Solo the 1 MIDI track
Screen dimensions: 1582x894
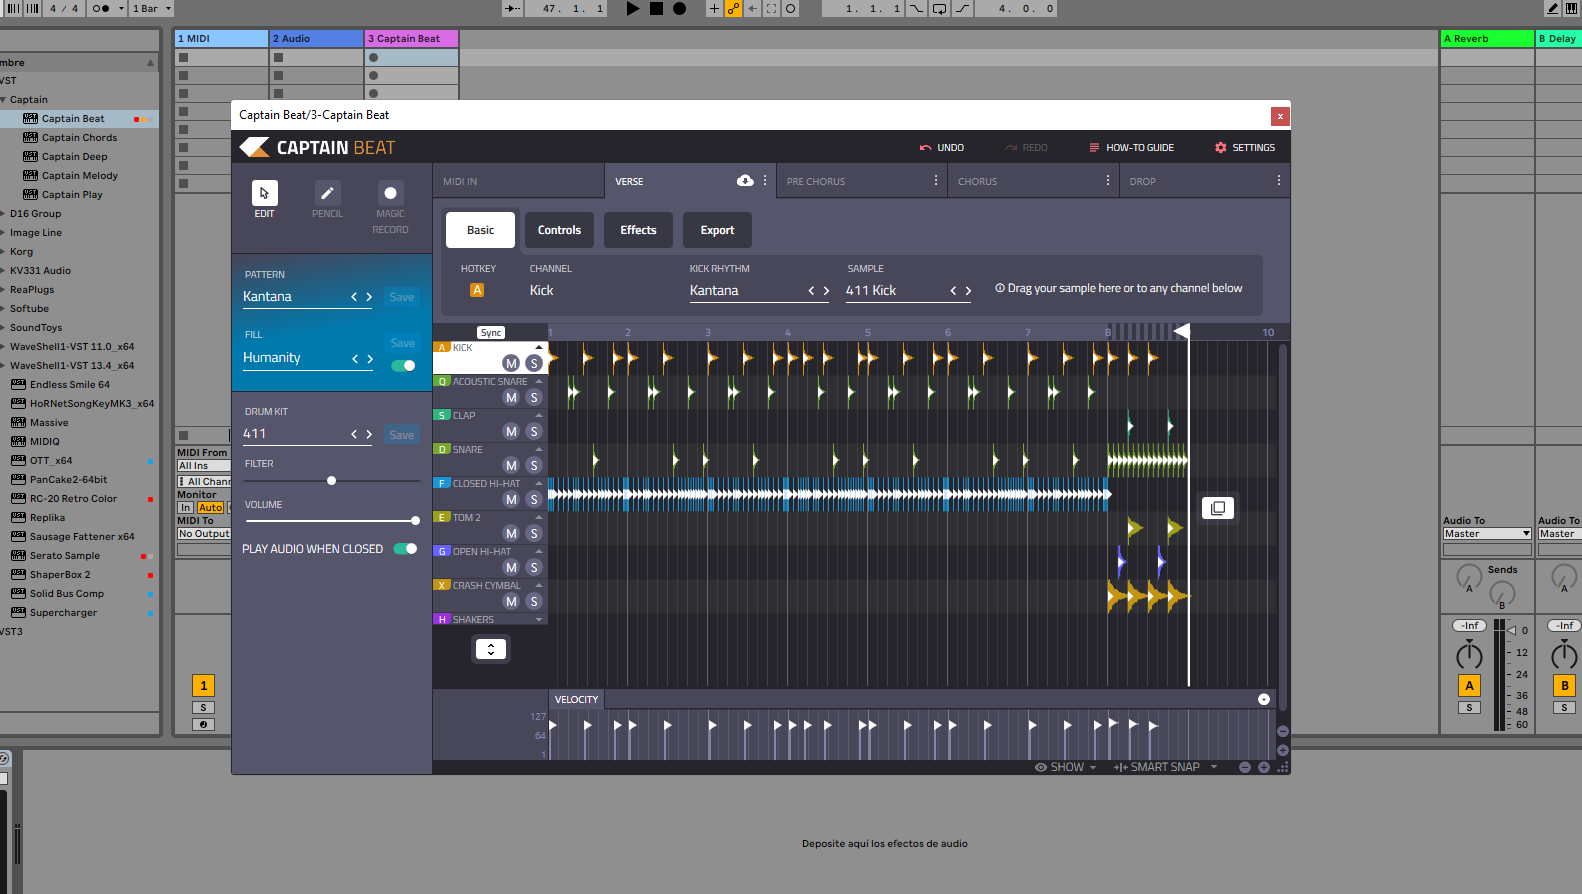203,707
